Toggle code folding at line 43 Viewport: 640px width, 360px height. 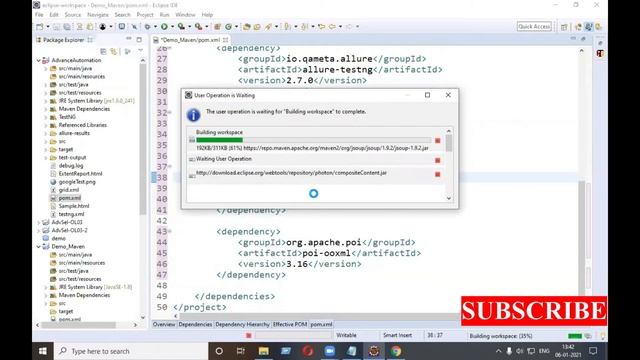pos(170,231)
